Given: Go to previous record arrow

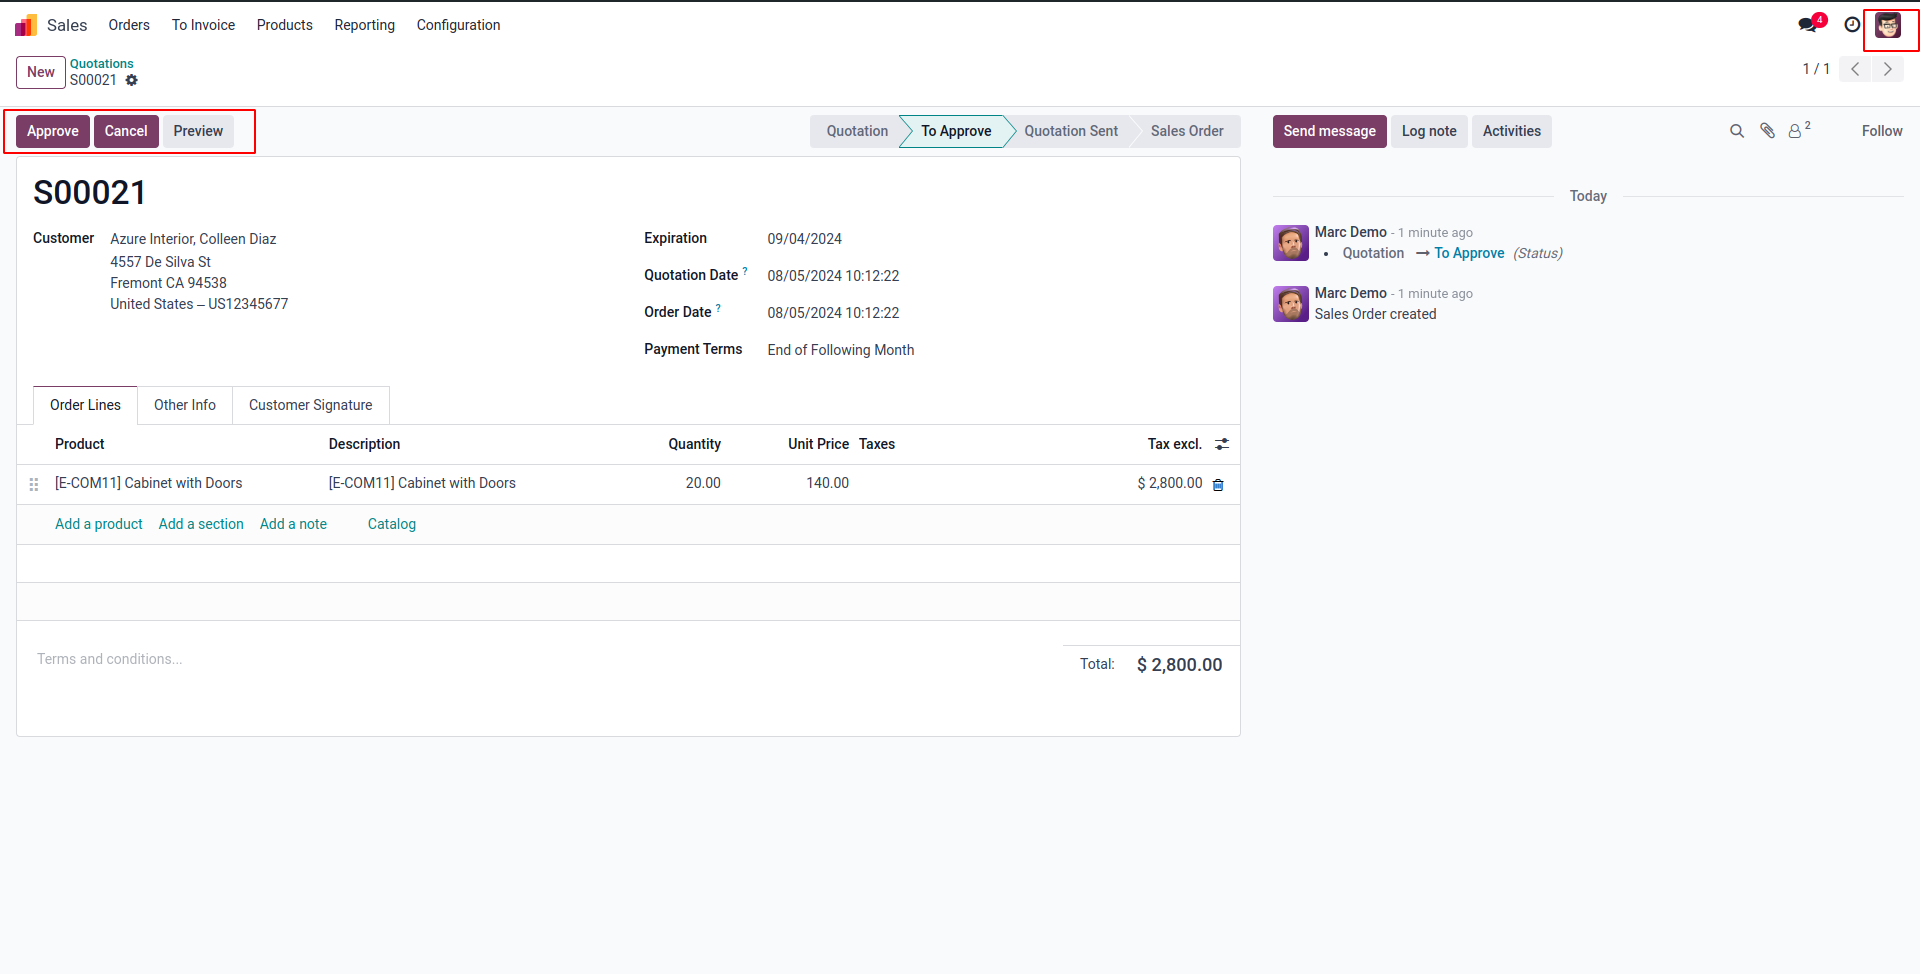Looking at the screenshot, I should pyautogui.click(x=1855, y=69).
